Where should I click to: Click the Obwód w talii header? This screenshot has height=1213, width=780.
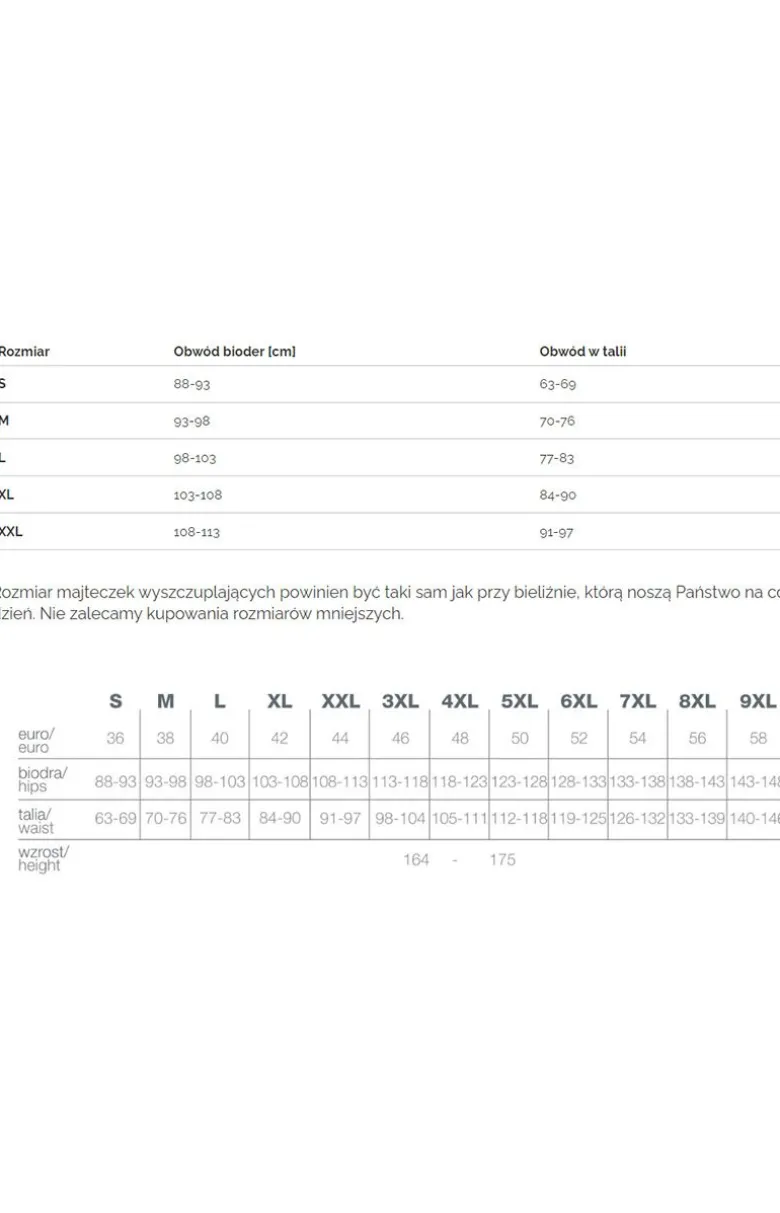coord(583,351)
